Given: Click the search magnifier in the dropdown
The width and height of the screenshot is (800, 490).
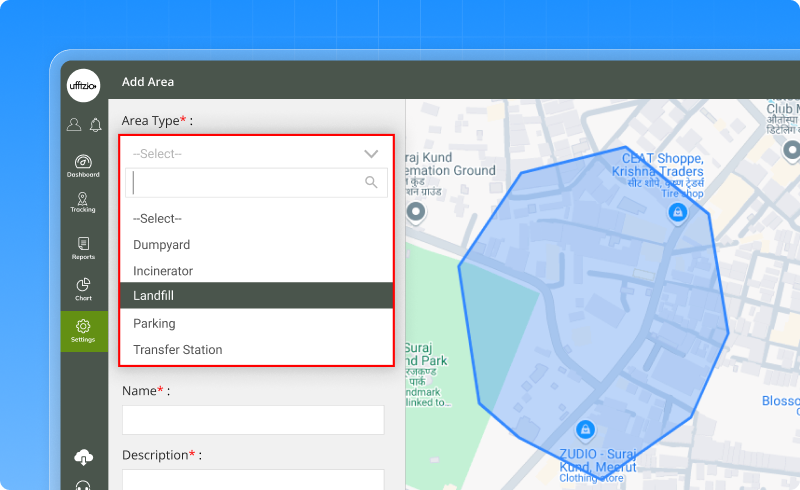Looking at the screenshot, I should point(371,182).
